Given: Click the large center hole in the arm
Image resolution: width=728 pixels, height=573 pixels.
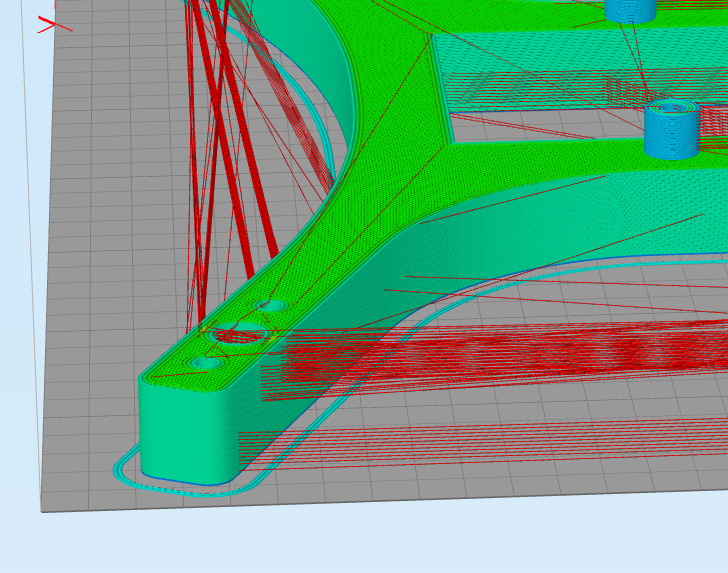Looking at the screenshot, I should tap(238, 332).
